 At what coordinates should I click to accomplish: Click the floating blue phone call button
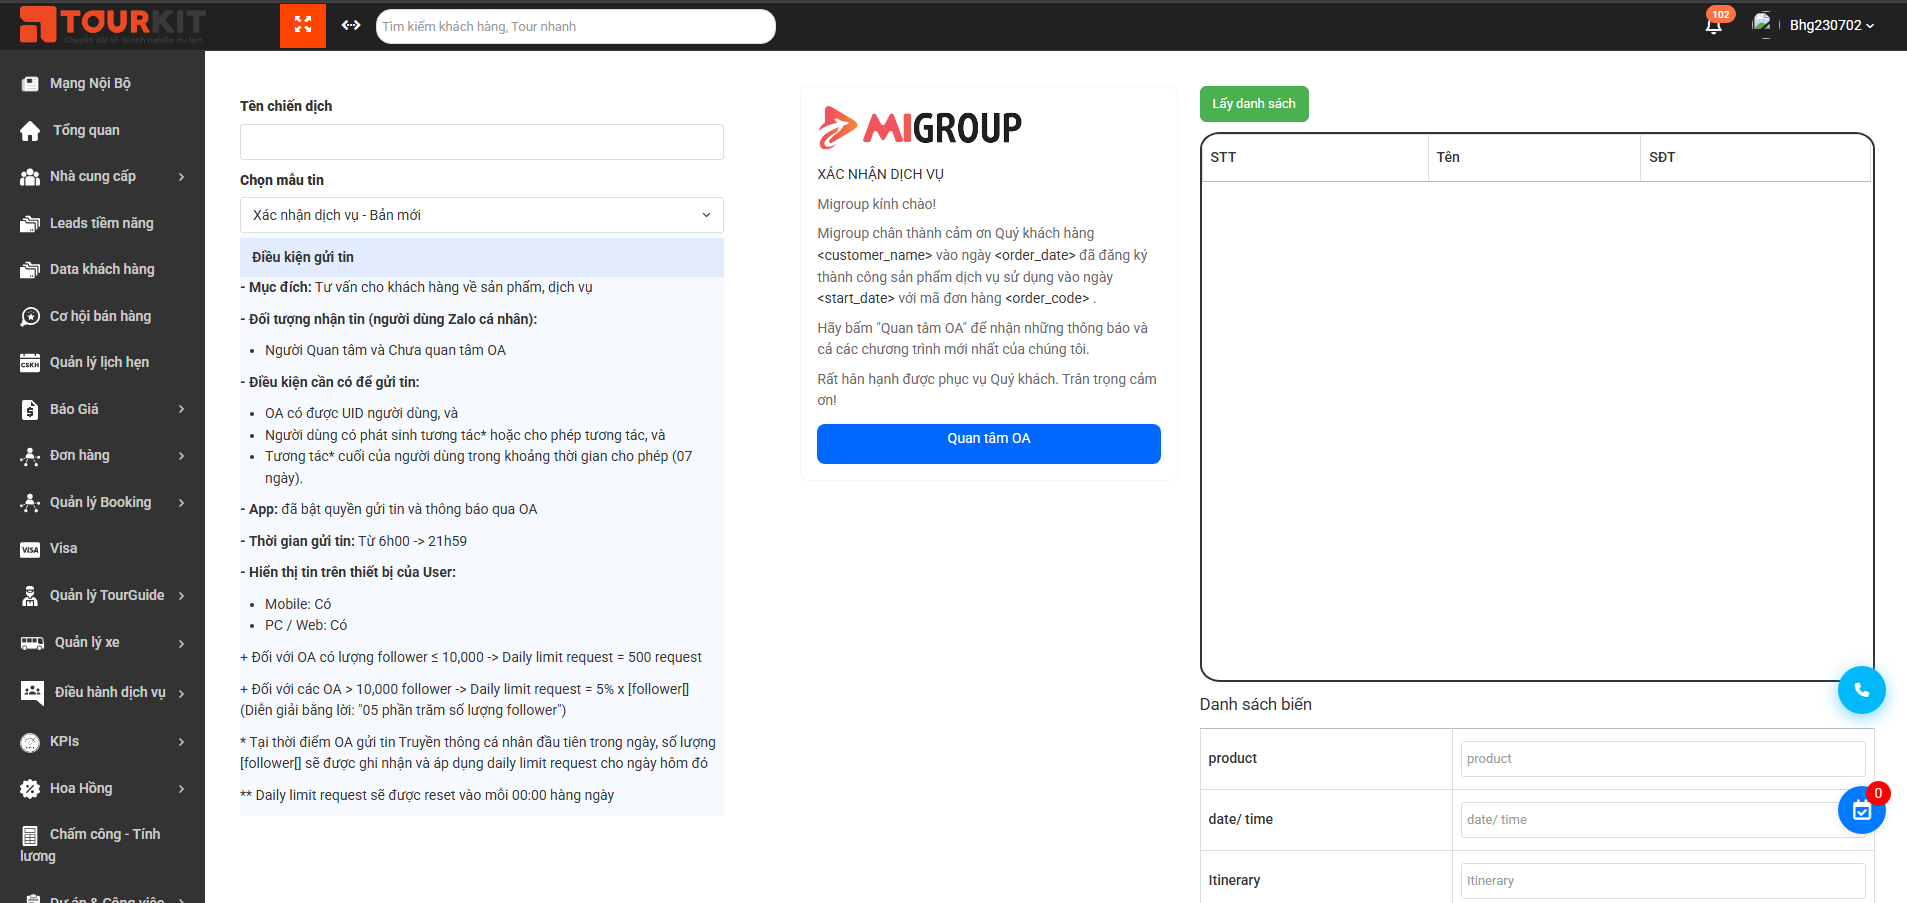(1861, 690)
